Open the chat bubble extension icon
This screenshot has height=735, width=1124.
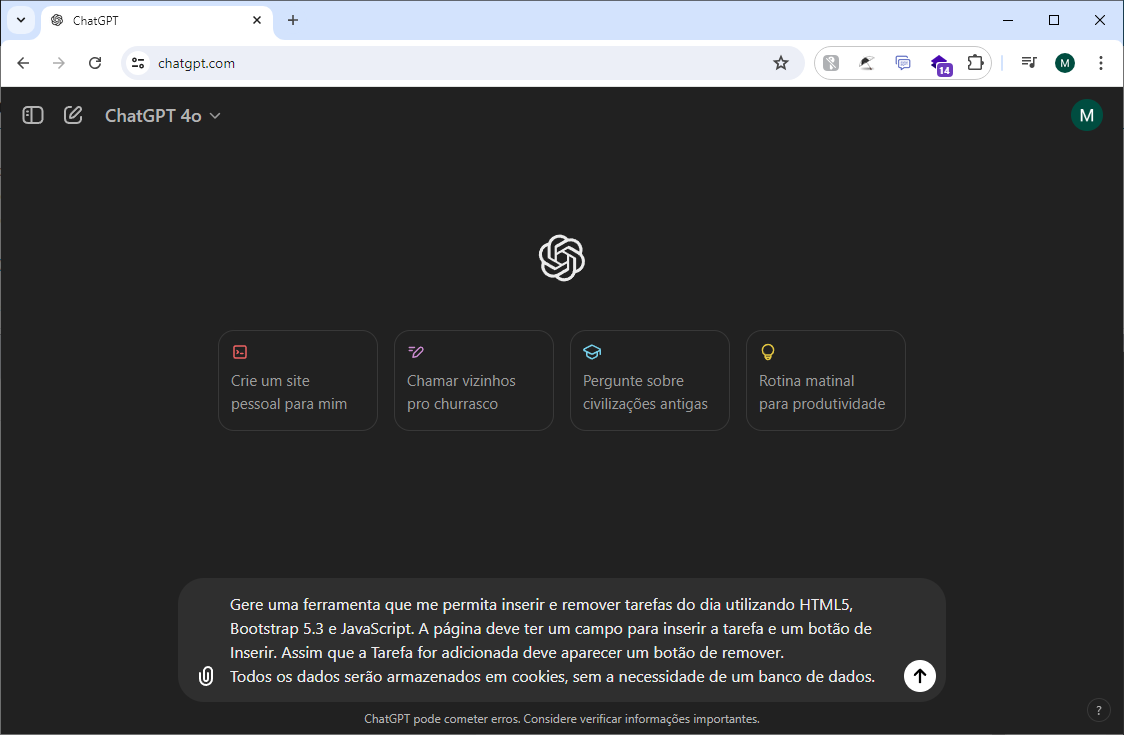coord(903,63)
